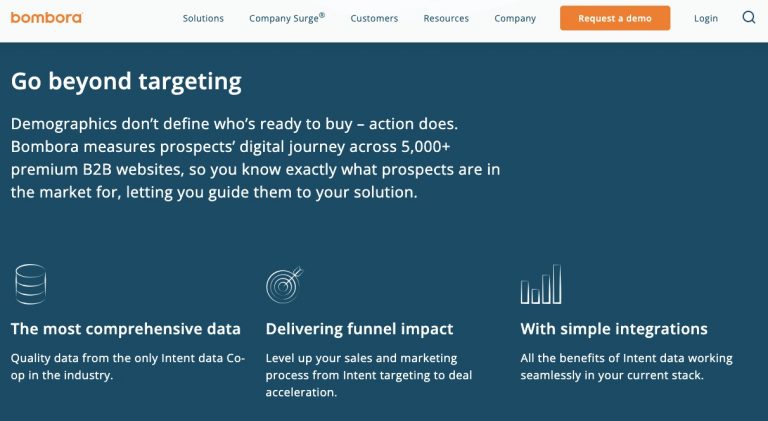Select 'With simple integrations' heading
The height and width of the screenshot is (421, 768).
[614, 329]
